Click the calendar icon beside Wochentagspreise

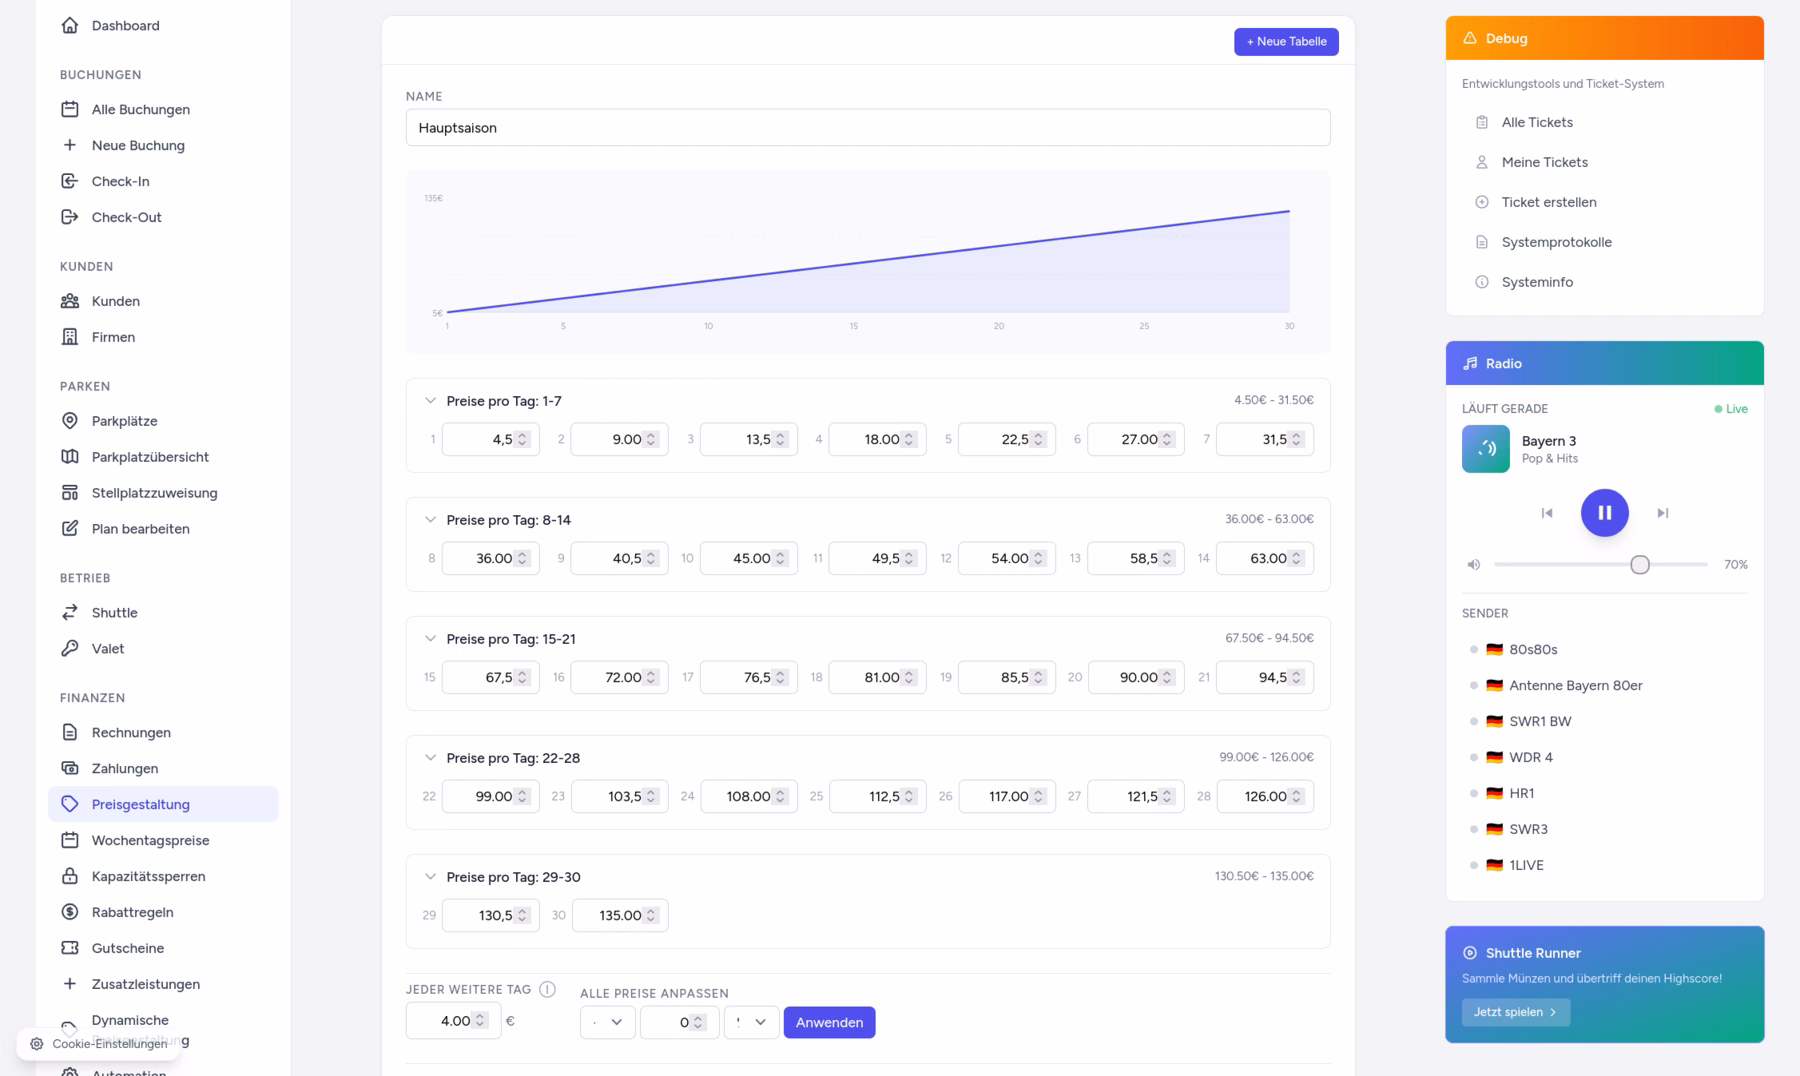pyautogui.click(x=70, y=842)
